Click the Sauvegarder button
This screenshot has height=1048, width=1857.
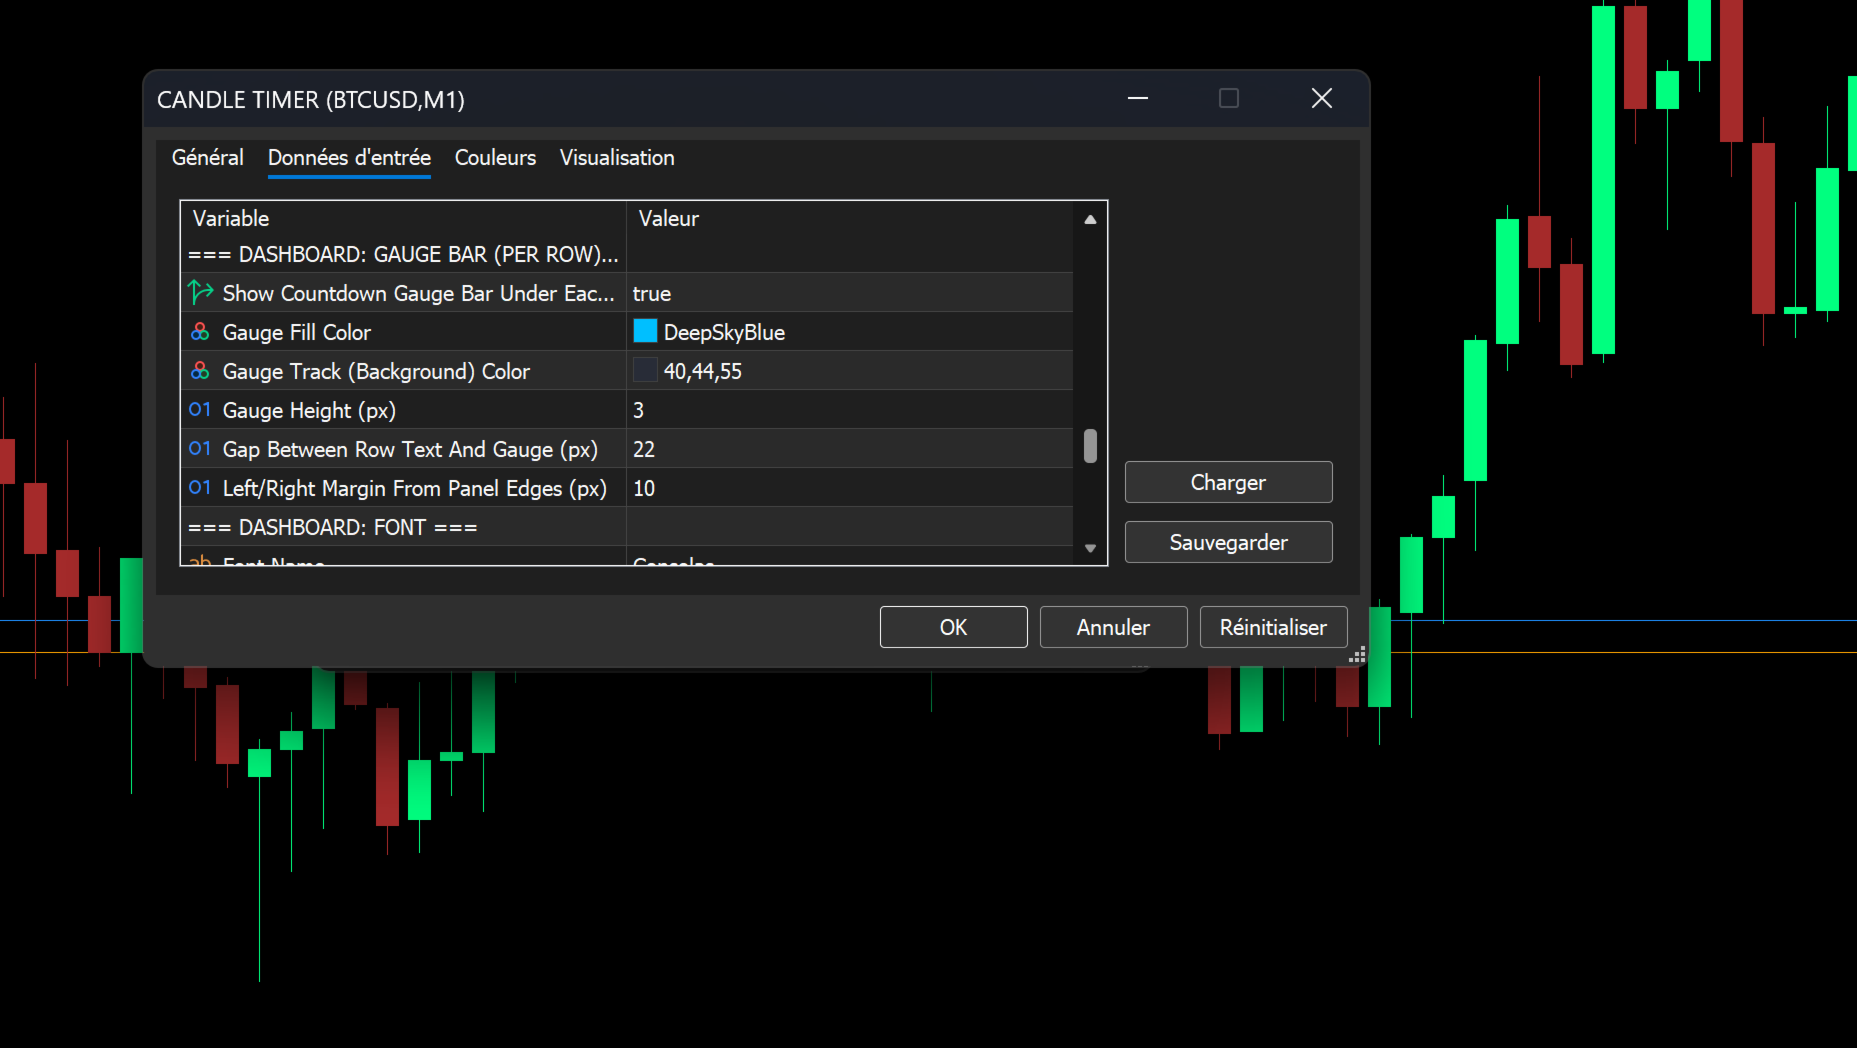(1228, 542)
